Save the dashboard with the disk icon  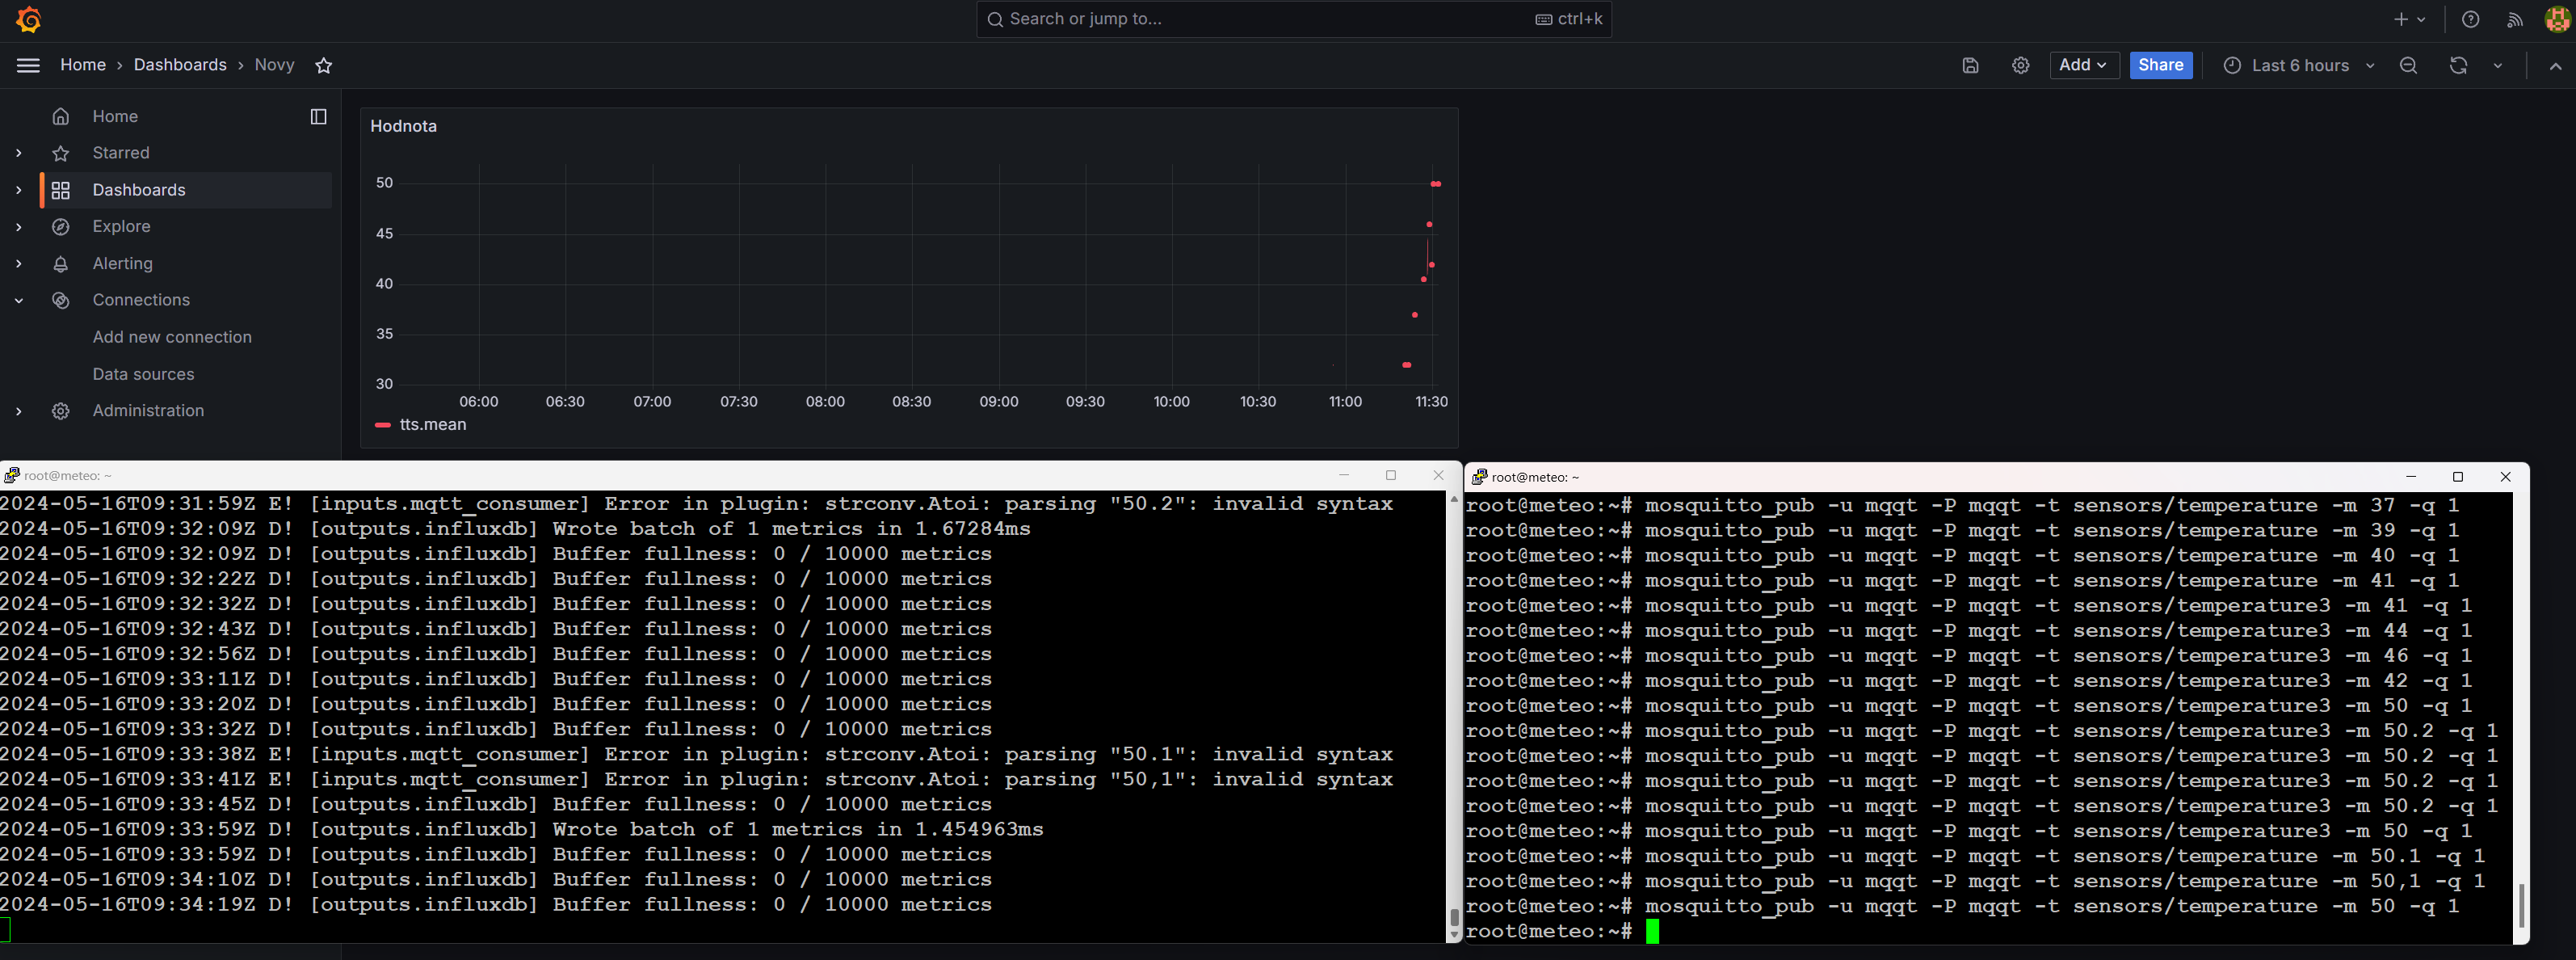1970,66
